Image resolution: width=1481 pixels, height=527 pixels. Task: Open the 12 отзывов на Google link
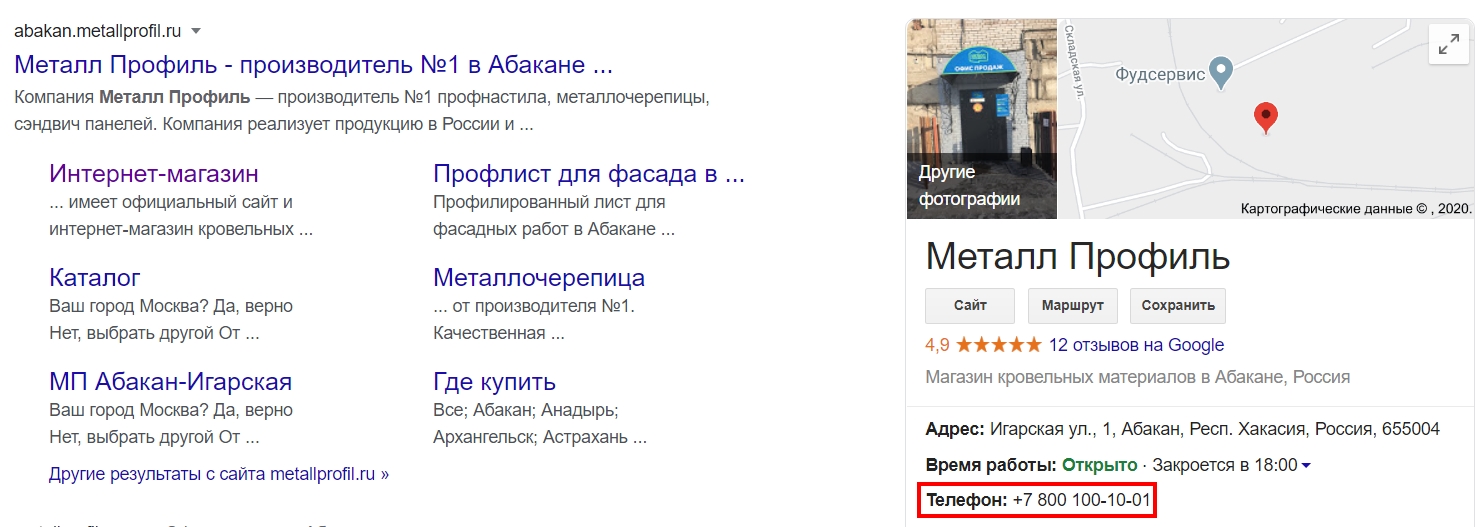click(1136, 345)
